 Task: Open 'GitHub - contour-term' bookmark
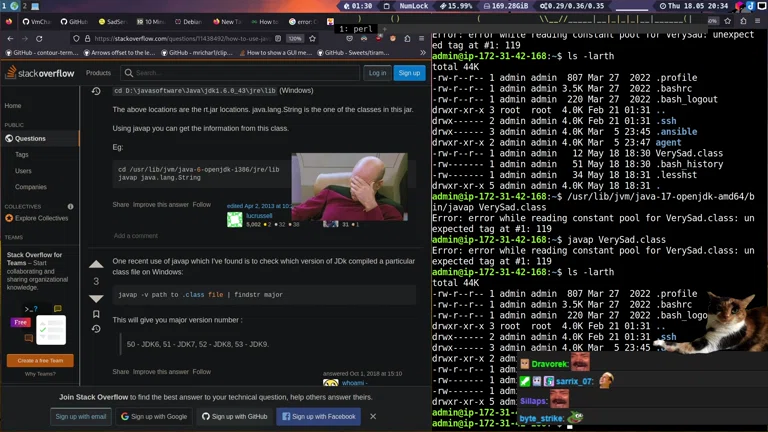pyautogui.click(x=42, y=52)
